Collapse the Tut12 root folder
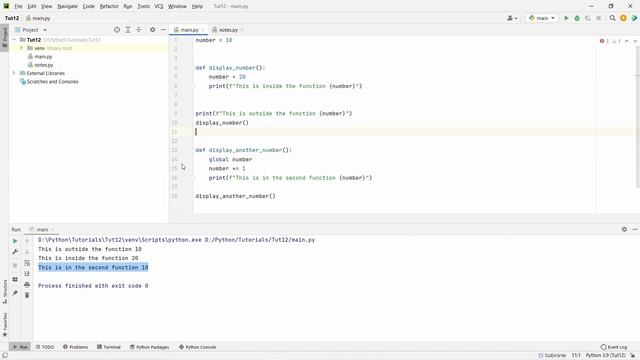Screen dimensions: 640x360 (14, 40)
